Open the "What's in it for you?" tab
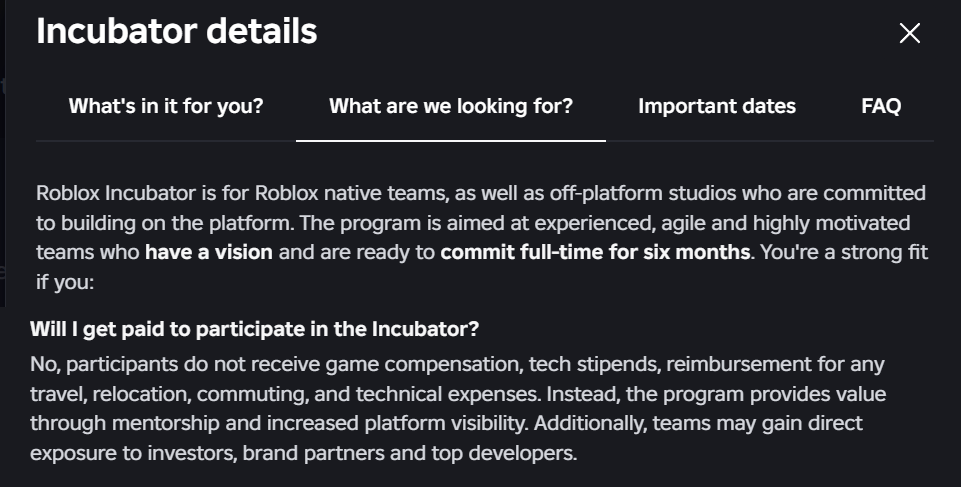The image size is (961, 487). [166, 106]
